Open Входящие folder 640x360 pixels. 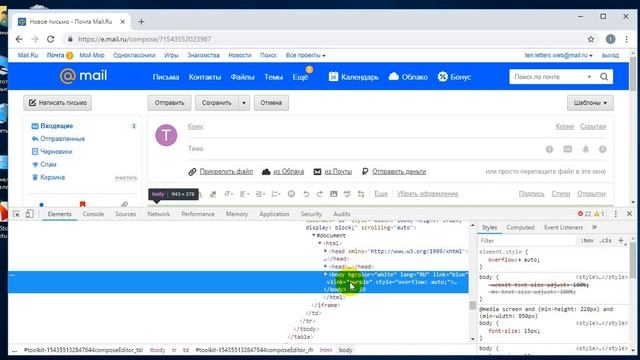tap(56, 126)
